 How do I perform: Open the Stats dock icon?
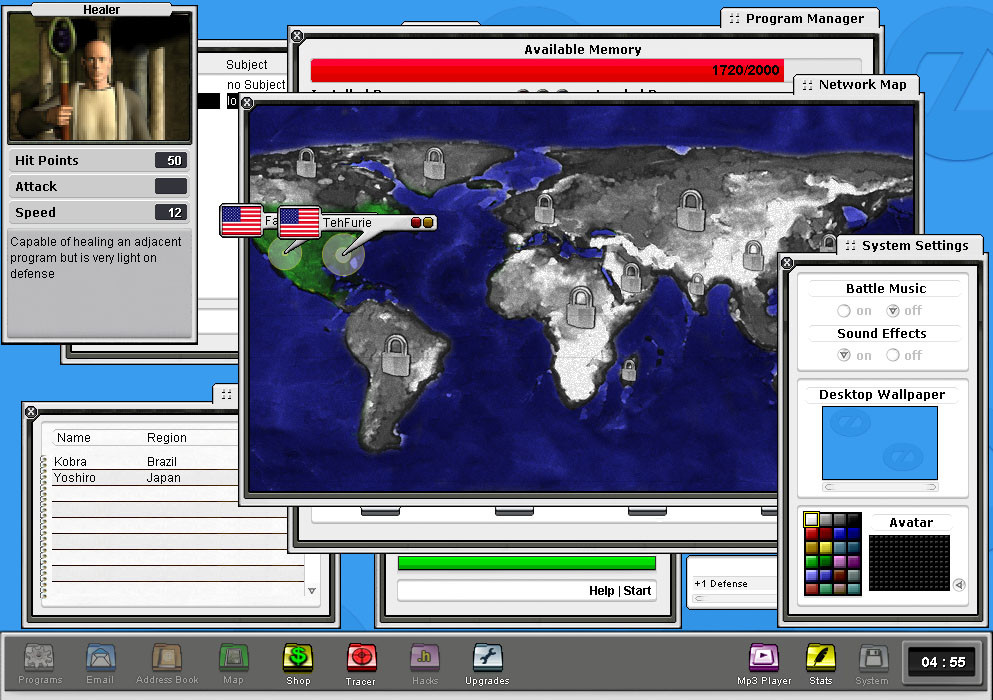(x=821, y=663)
